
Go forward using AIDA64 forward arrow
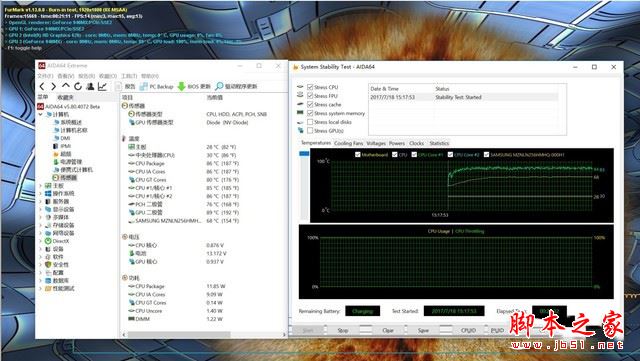pos(53,86)
